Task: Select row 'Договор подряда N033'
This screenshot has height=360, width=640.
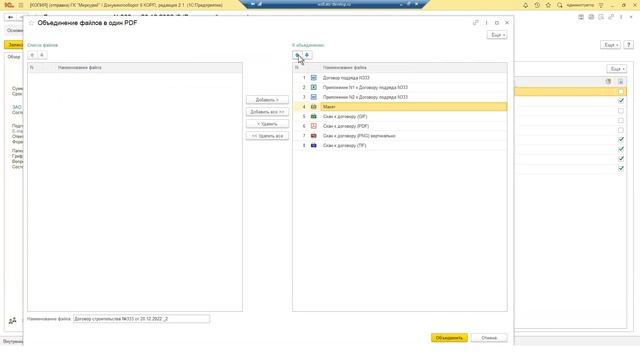Action: point(400,78)
